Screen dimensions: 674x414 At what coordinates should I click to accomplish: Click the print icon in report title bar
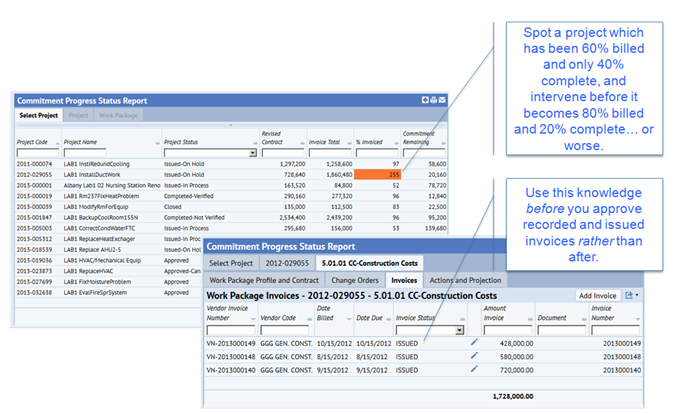(x=433, y=100)
